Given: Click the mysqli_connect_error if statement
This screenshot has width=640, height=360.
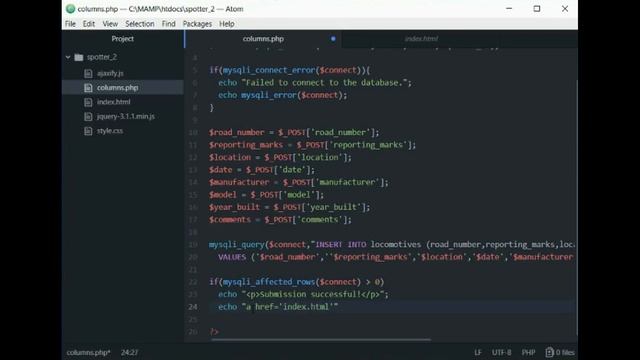Looking at the screenshot, I should click(289, 70).
